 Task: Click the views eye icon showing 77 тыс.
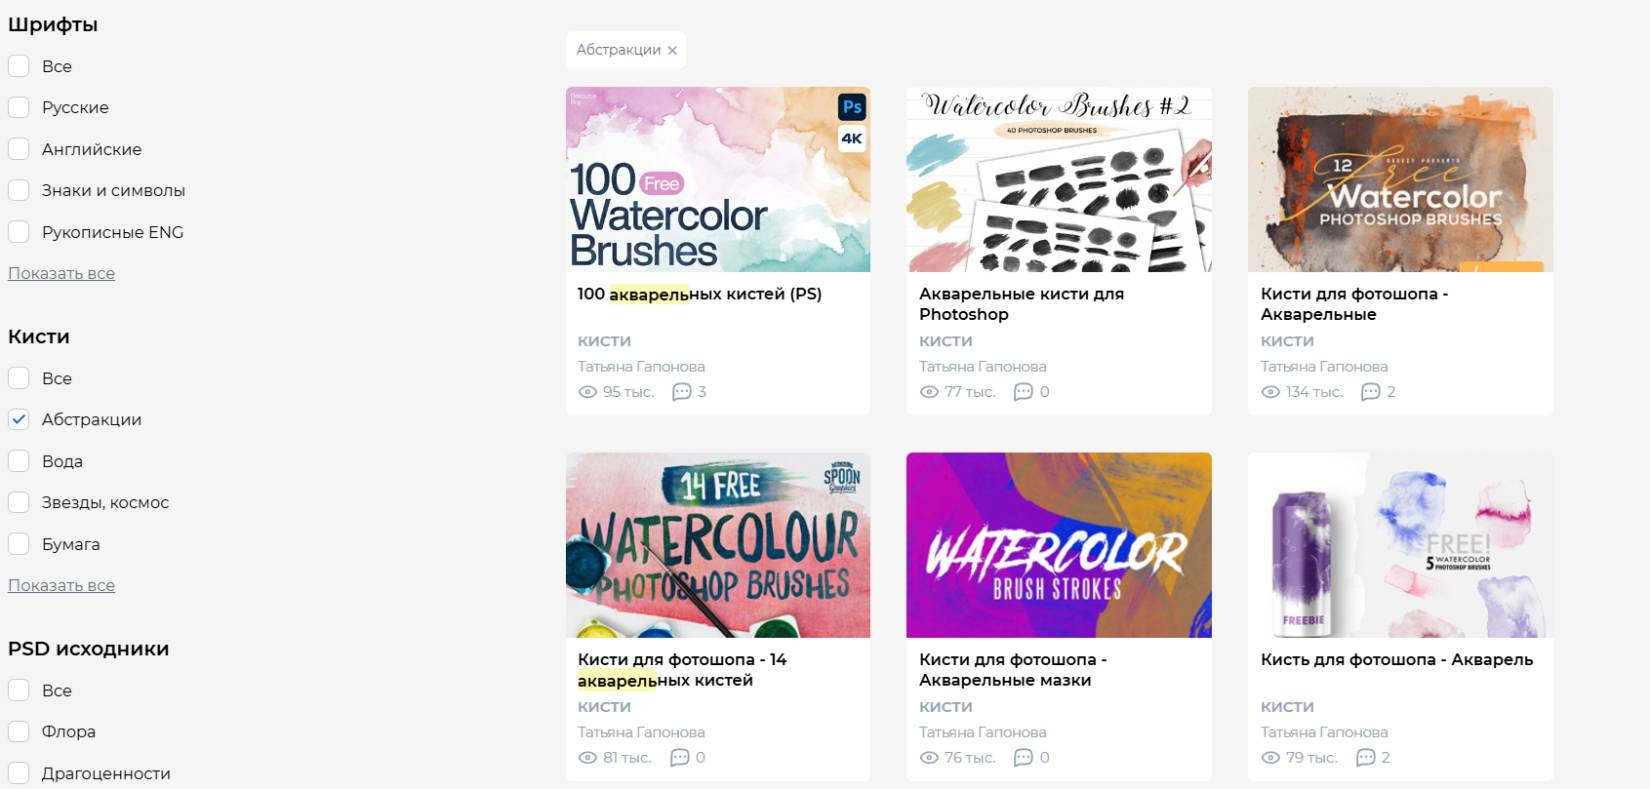point(929,392)
